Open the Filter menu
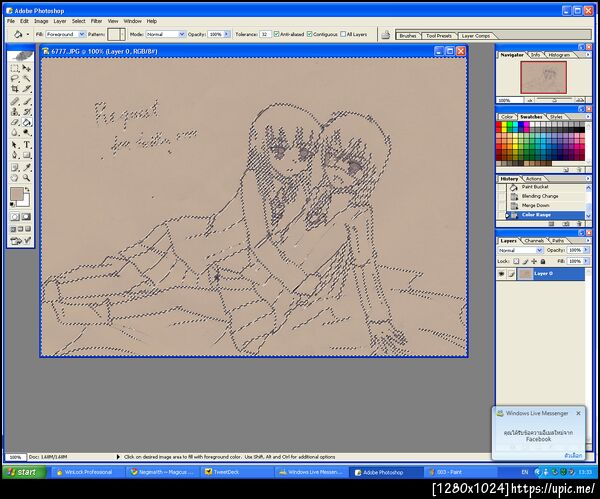This screenshot has width=600, height=499. click(96, 21)
